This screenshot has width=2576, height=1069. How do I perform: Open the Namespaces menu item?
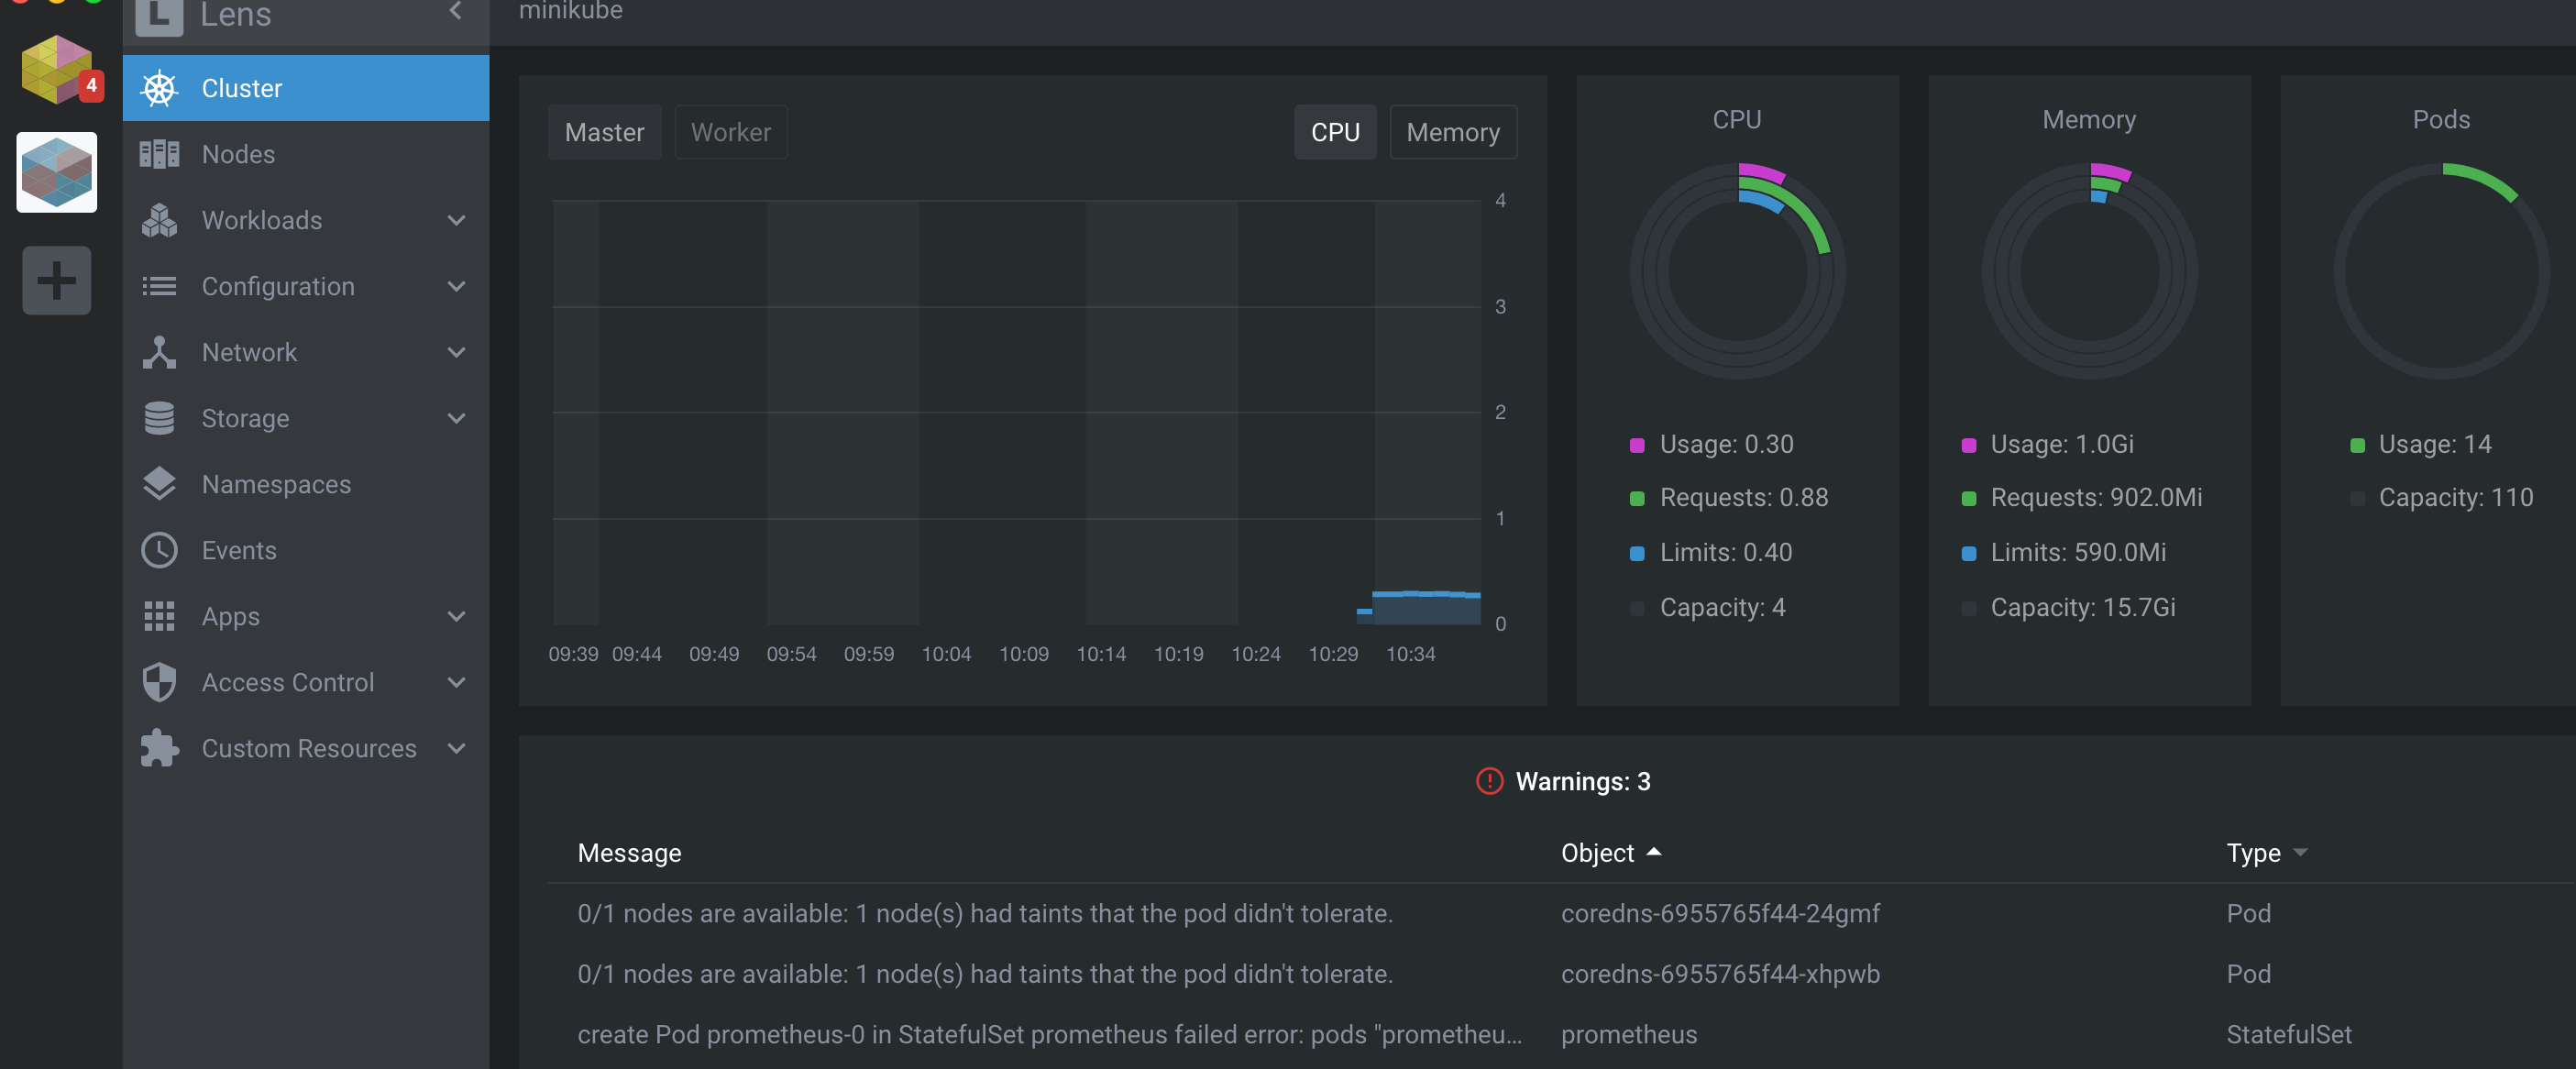point(276,484)
